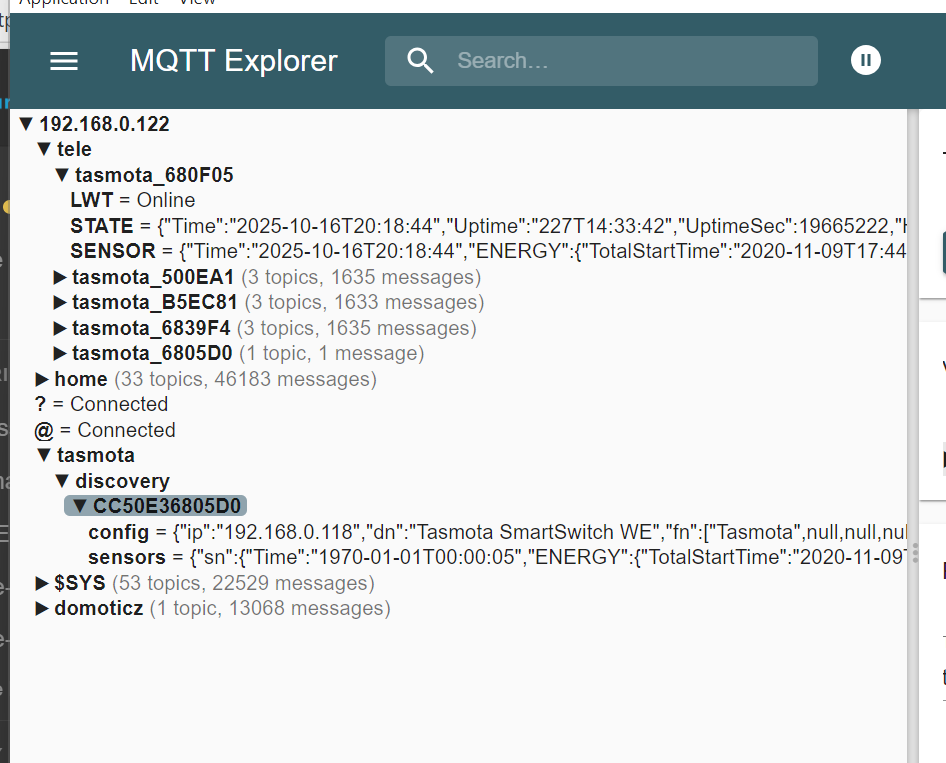946x763 pixels.
Task: Expand the home topic
Action: tap(43, 379)
